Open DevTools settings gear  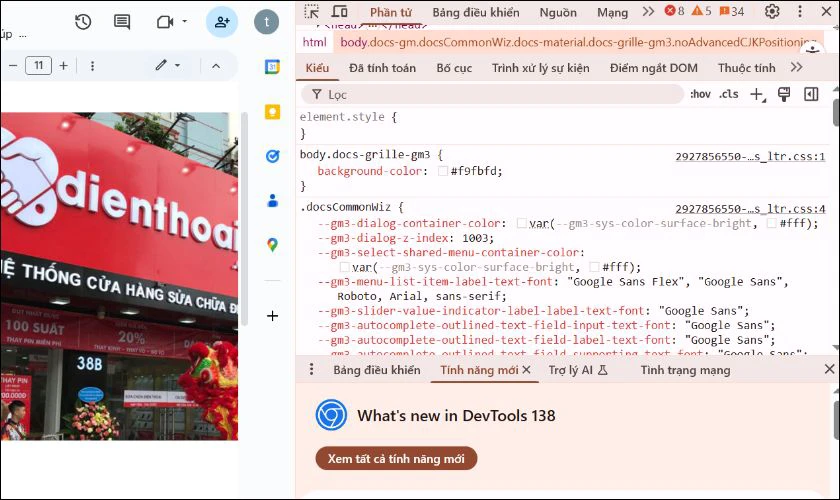tap(772, 11)
